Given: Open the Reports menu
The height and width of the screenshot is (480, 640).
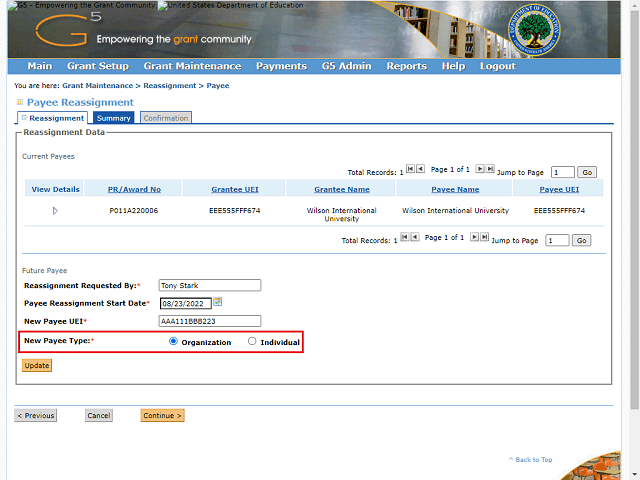Looking at the screenshot, I should pos(407,66).
